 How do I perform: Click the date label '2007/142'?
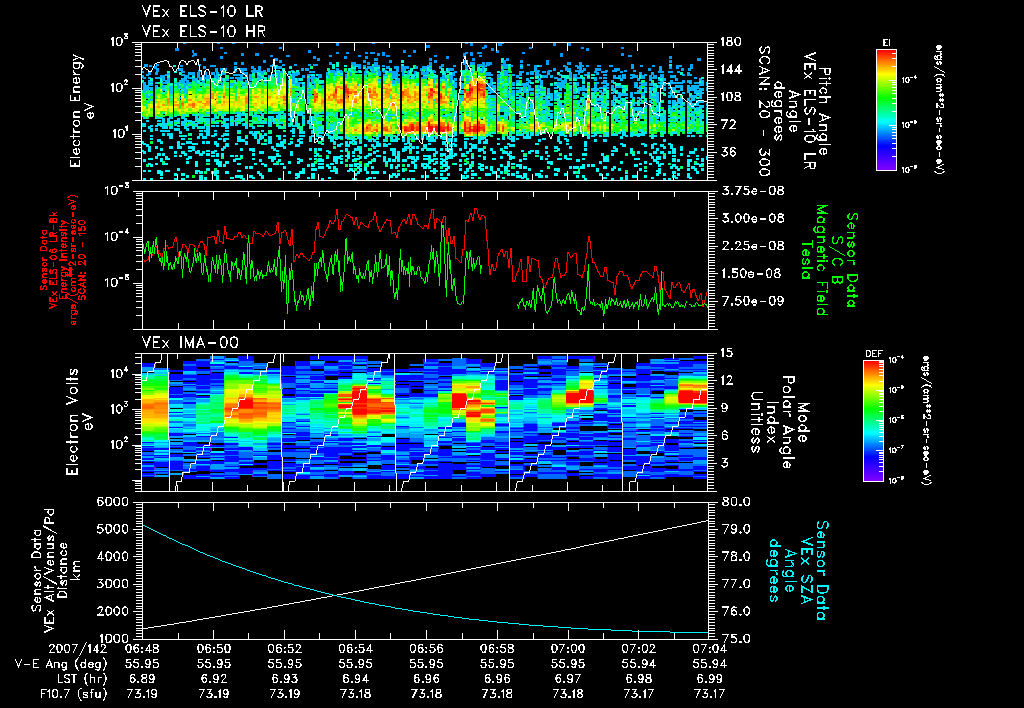(76, 649)
